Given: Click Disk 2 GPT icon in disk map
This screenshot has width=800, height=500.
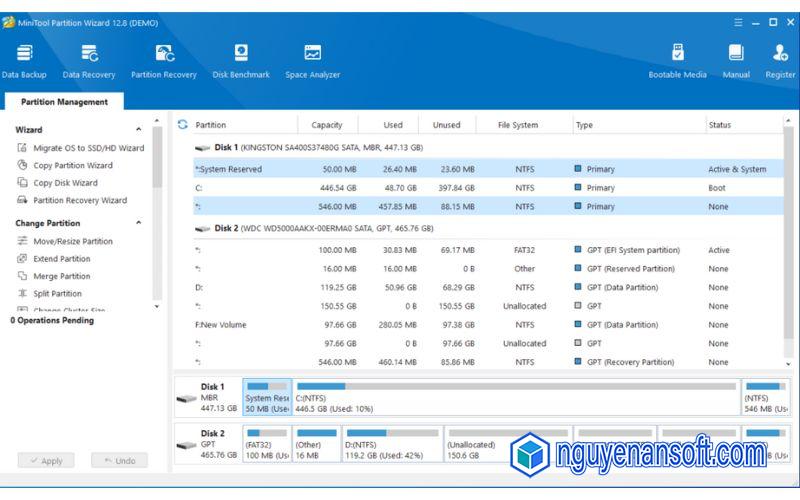Looking at the screenshot, I should pyautogui.click(x=186, y=445).
